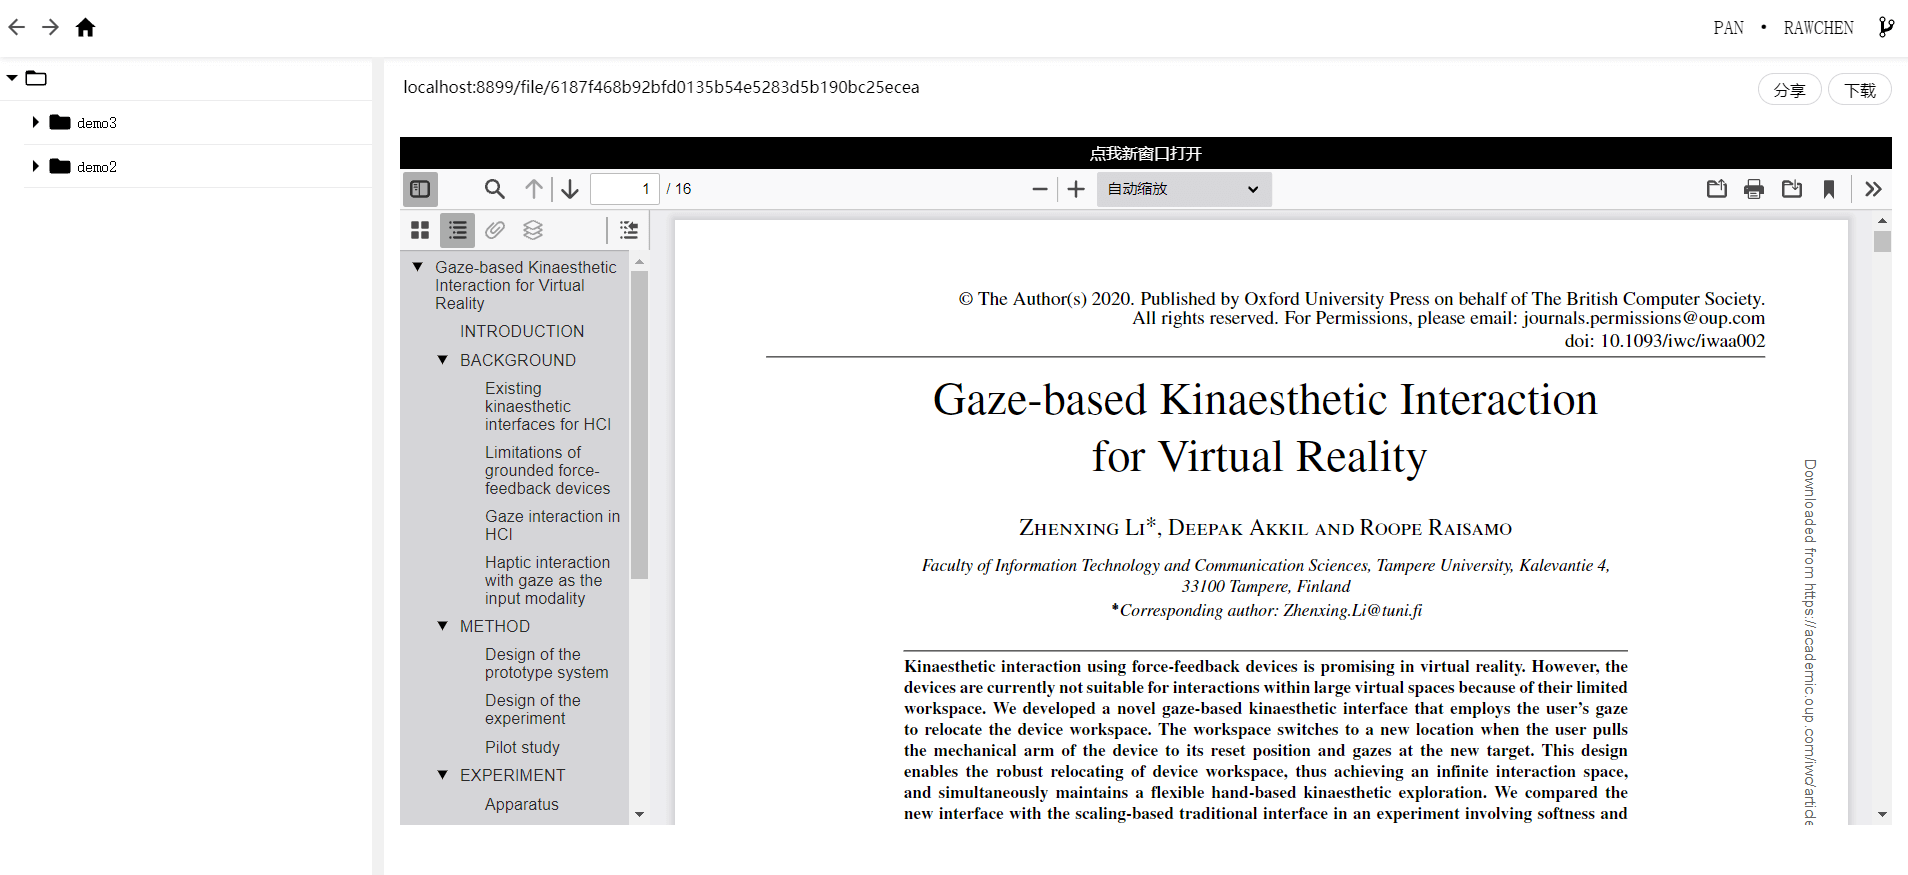Collapse the BACKGROUND outline section
Screen dimensions: 1908x875
click(443, 359)
